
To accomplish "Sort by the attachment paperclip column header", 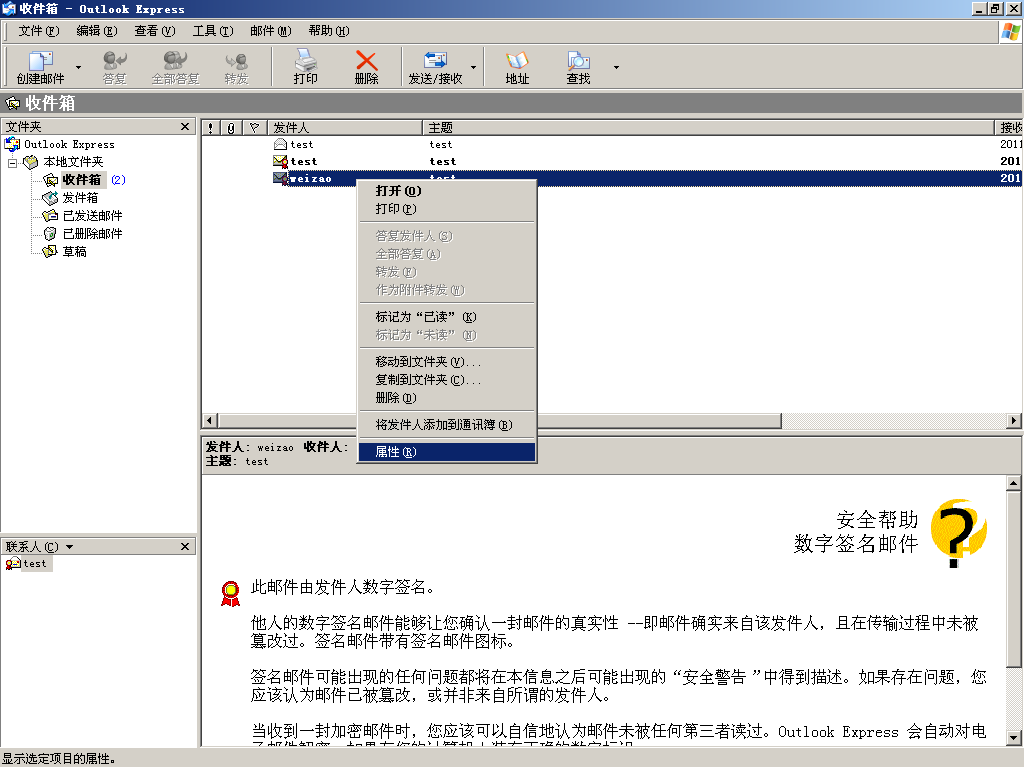I will (231, 127).
